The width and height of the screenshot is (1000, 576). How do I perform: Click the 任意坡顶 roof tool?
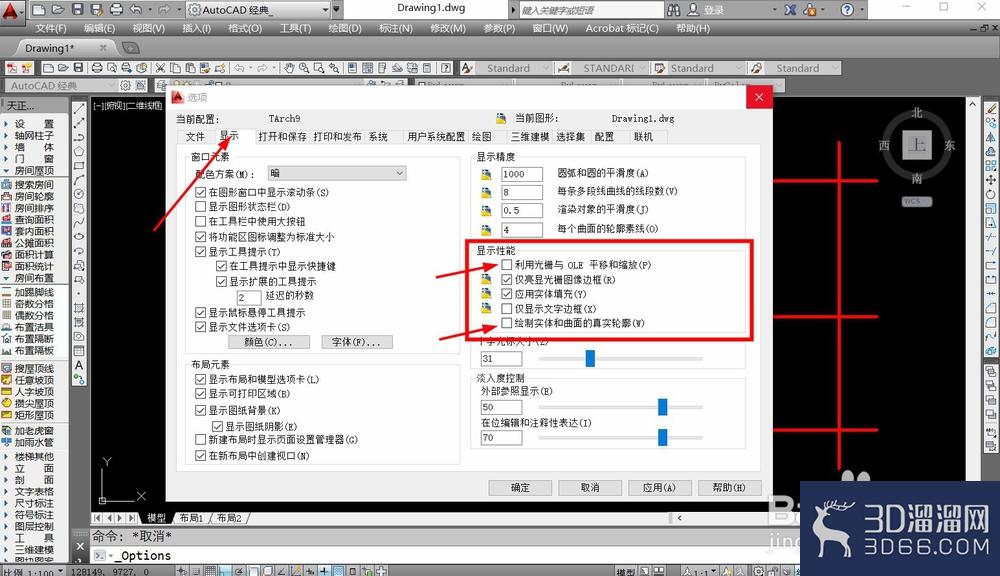(28, 380)
